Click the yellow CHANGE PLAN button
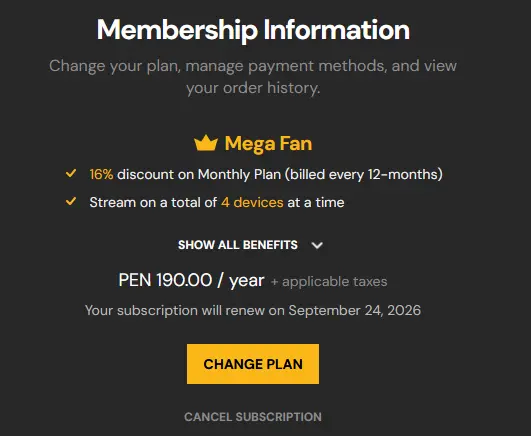Image resolution: width=531 pixels, height=436 pixels. point(253,364)
